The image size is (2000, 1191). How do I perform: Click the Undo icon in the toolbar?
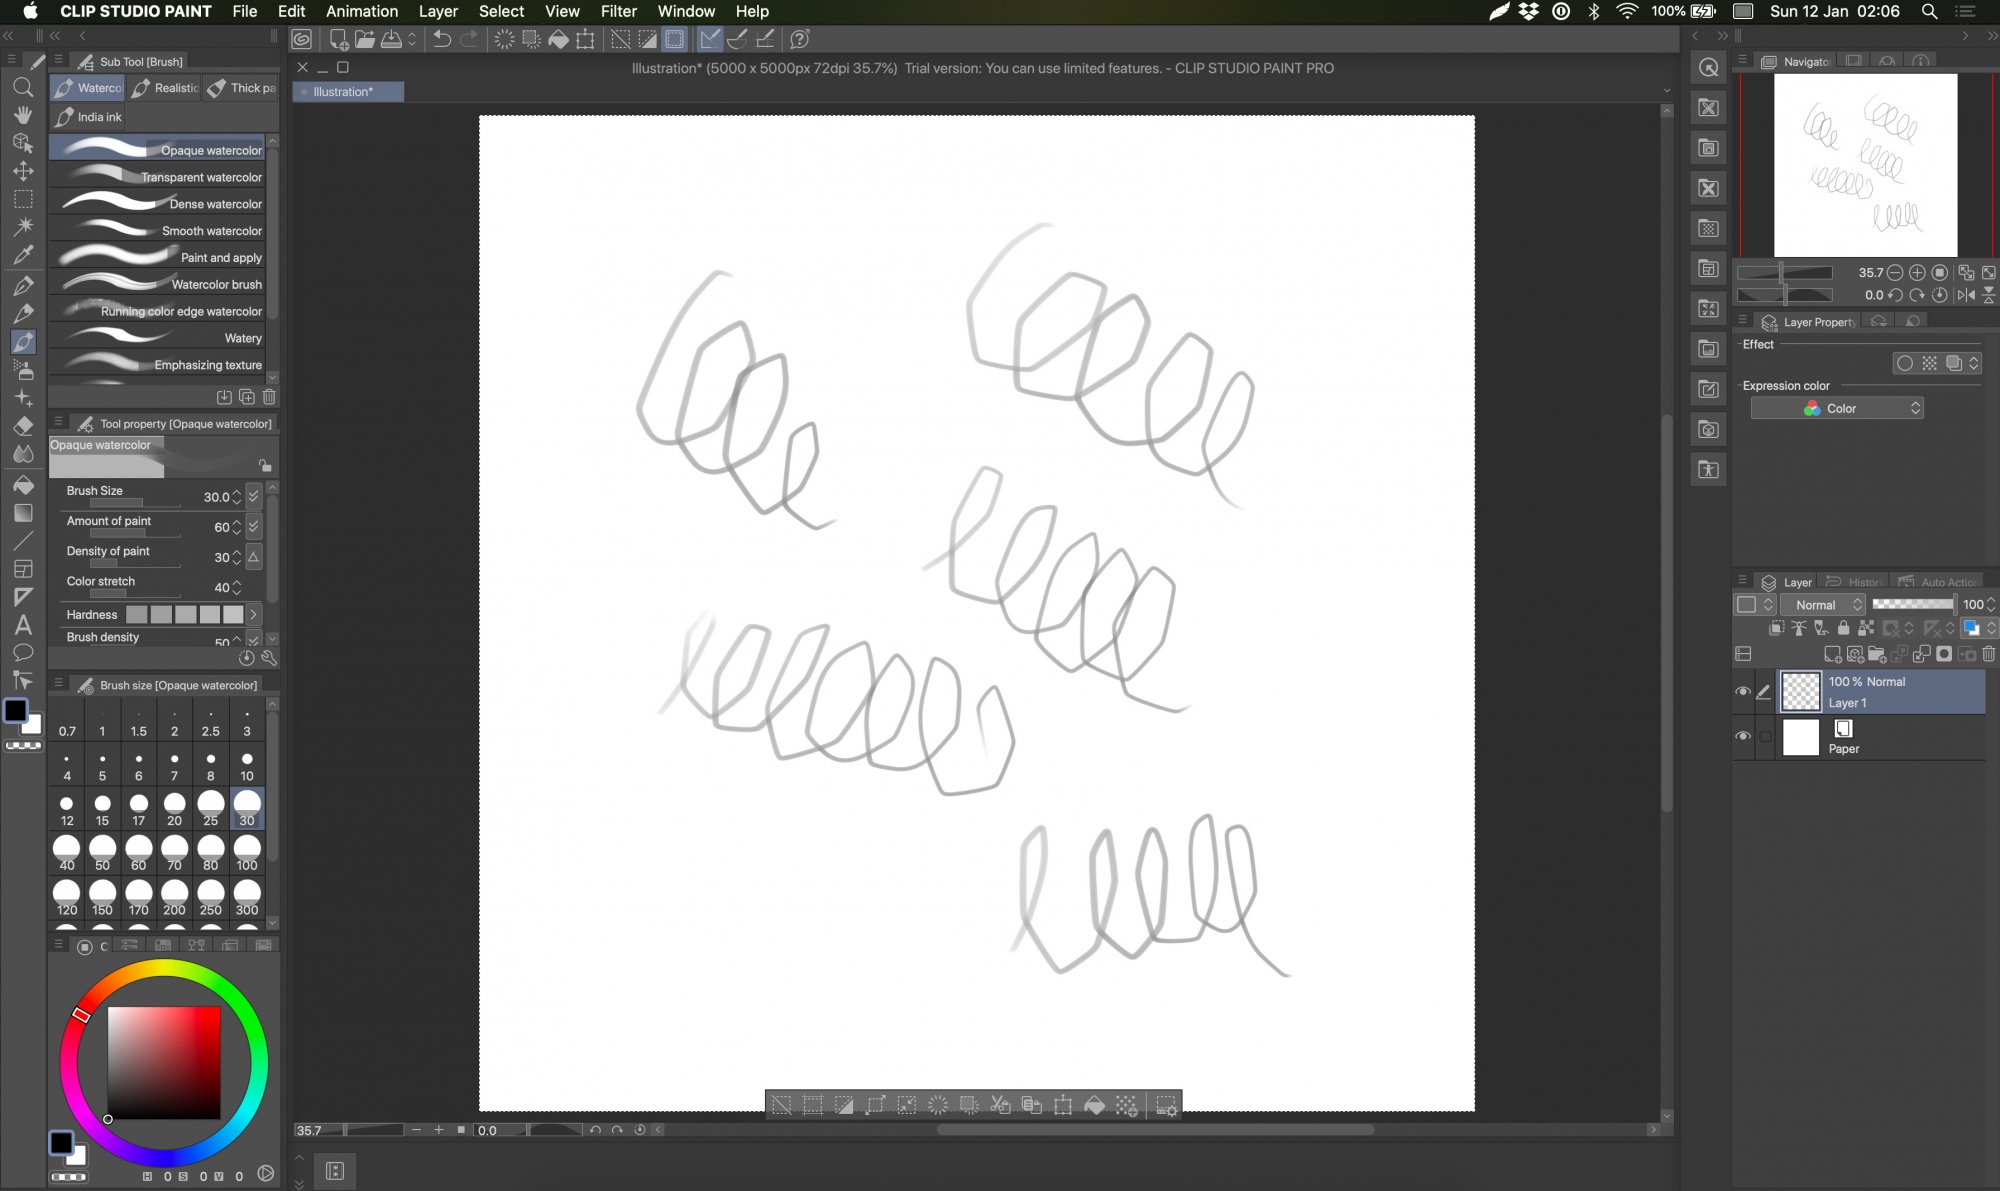click(x=441, y=39)
